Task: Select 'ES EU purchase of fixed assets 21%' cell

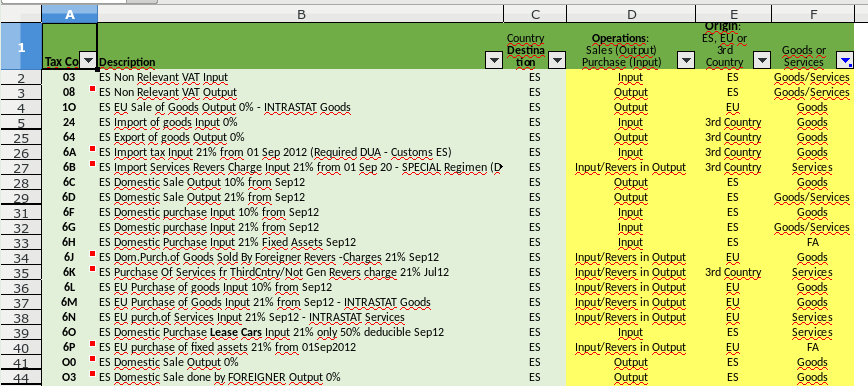Action: pyautogui.click(x=301, y=347)
